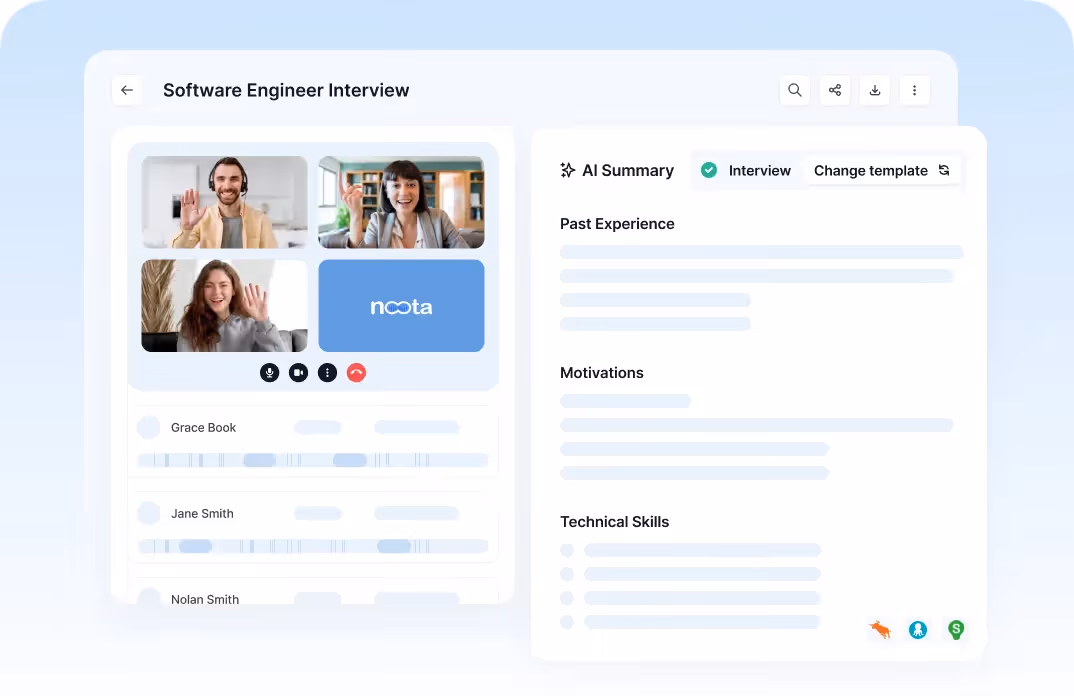Click the green S integration icon
Screen dimensions: 1074x696
956,630
